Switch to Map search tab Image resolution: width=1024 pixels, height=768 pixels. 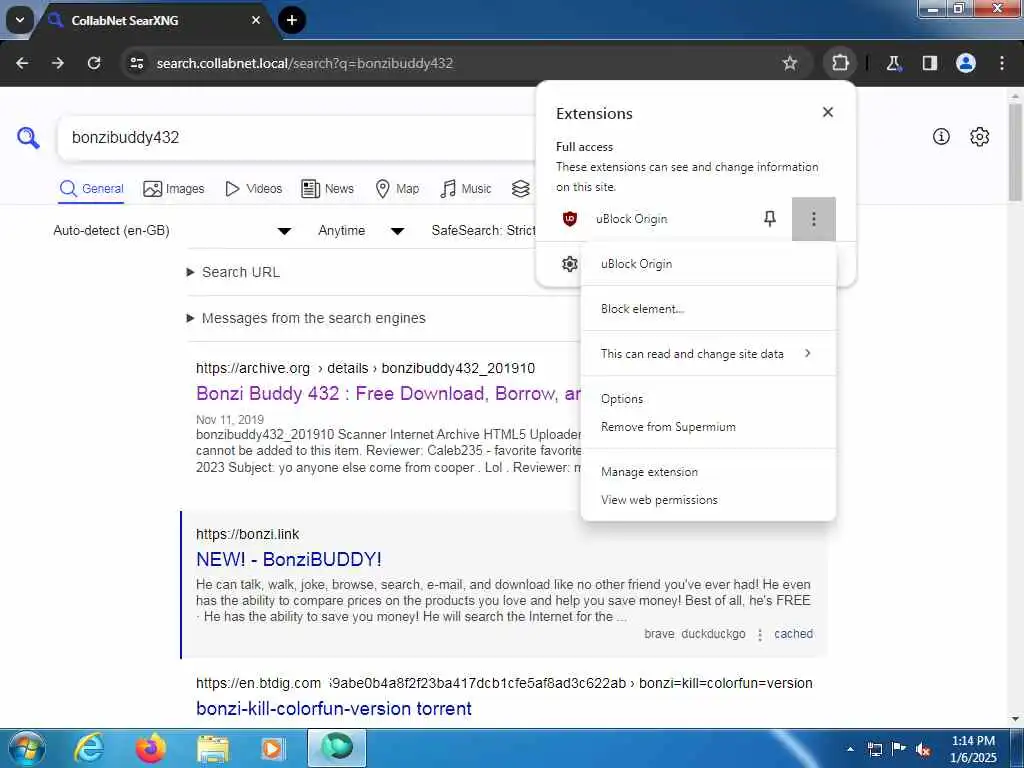coord(397,189)
